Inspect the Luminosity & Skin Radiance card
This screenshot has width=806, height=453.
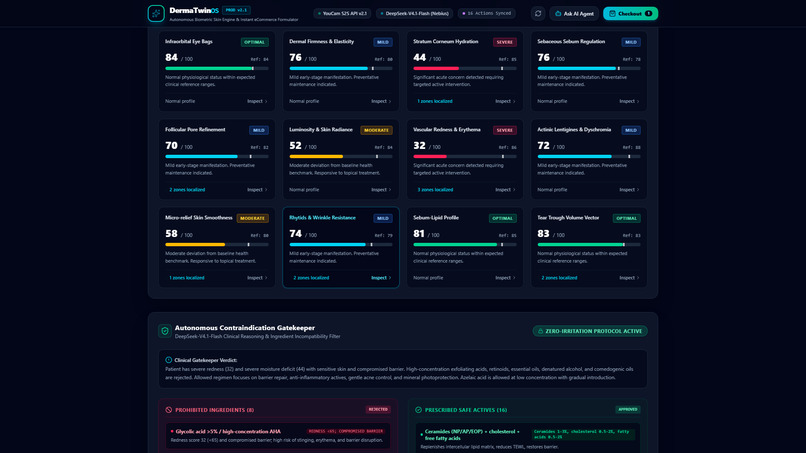point(381,190)
